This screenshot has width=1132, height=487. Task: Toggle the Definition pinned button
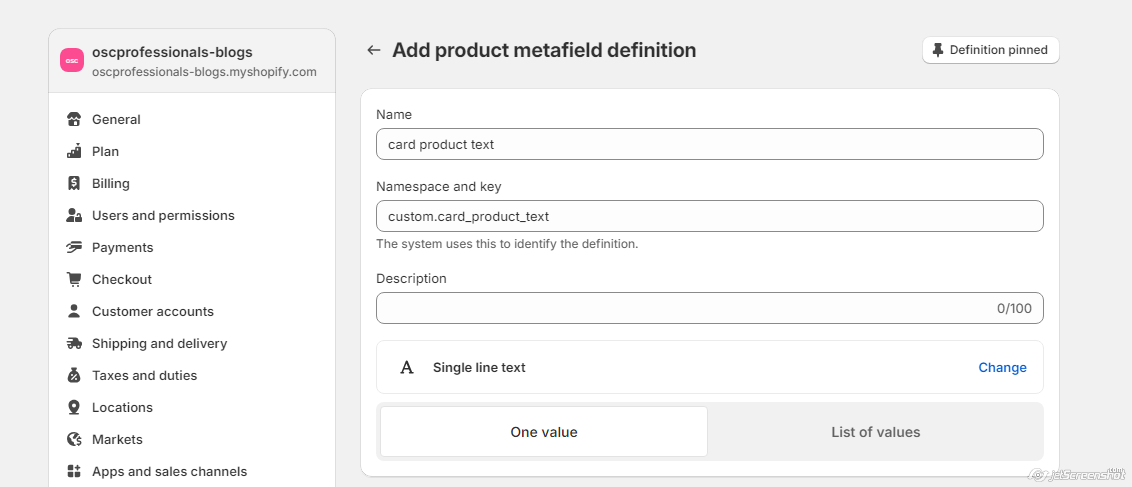click(x=990, y=50)
